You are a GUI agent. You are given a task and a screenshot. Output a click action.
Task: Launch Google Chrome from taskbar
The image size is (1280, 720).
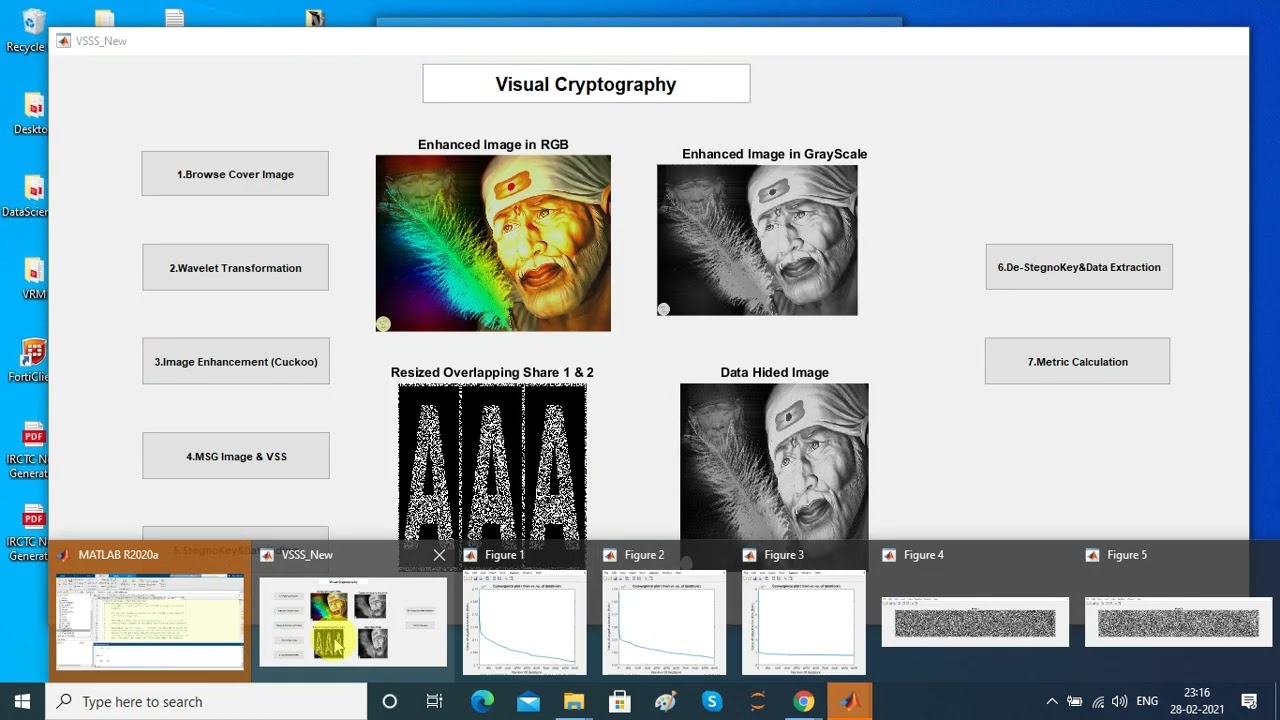(804, 701)
